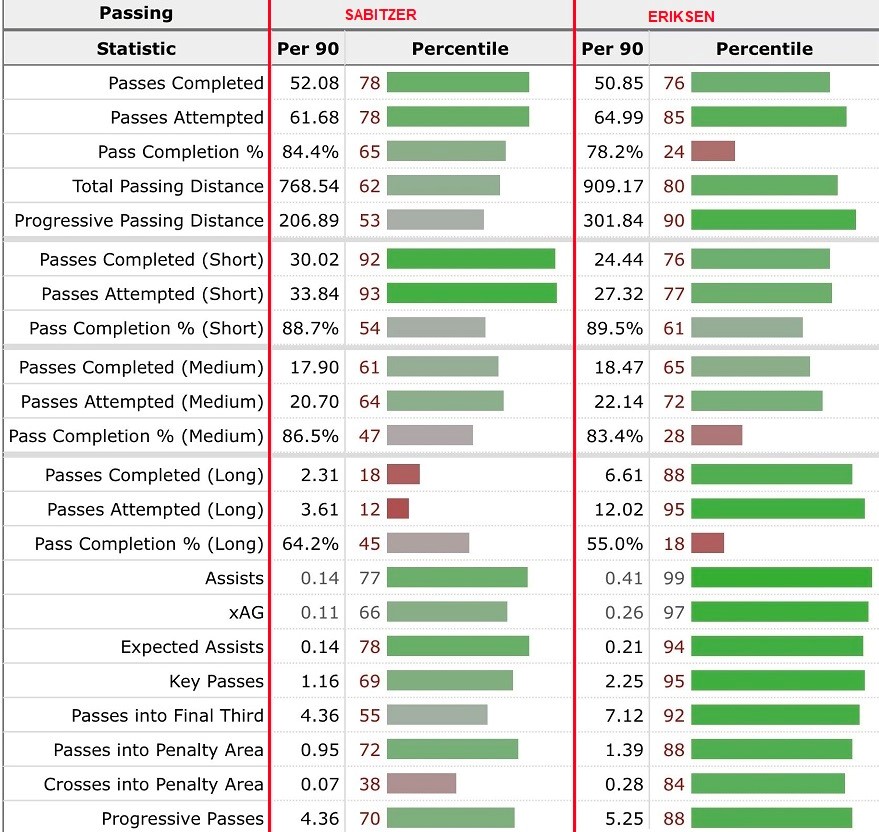879x832 pixels.
Task: Click Eriksen's Assists 99th percentile bar
Action: [781, 577]
